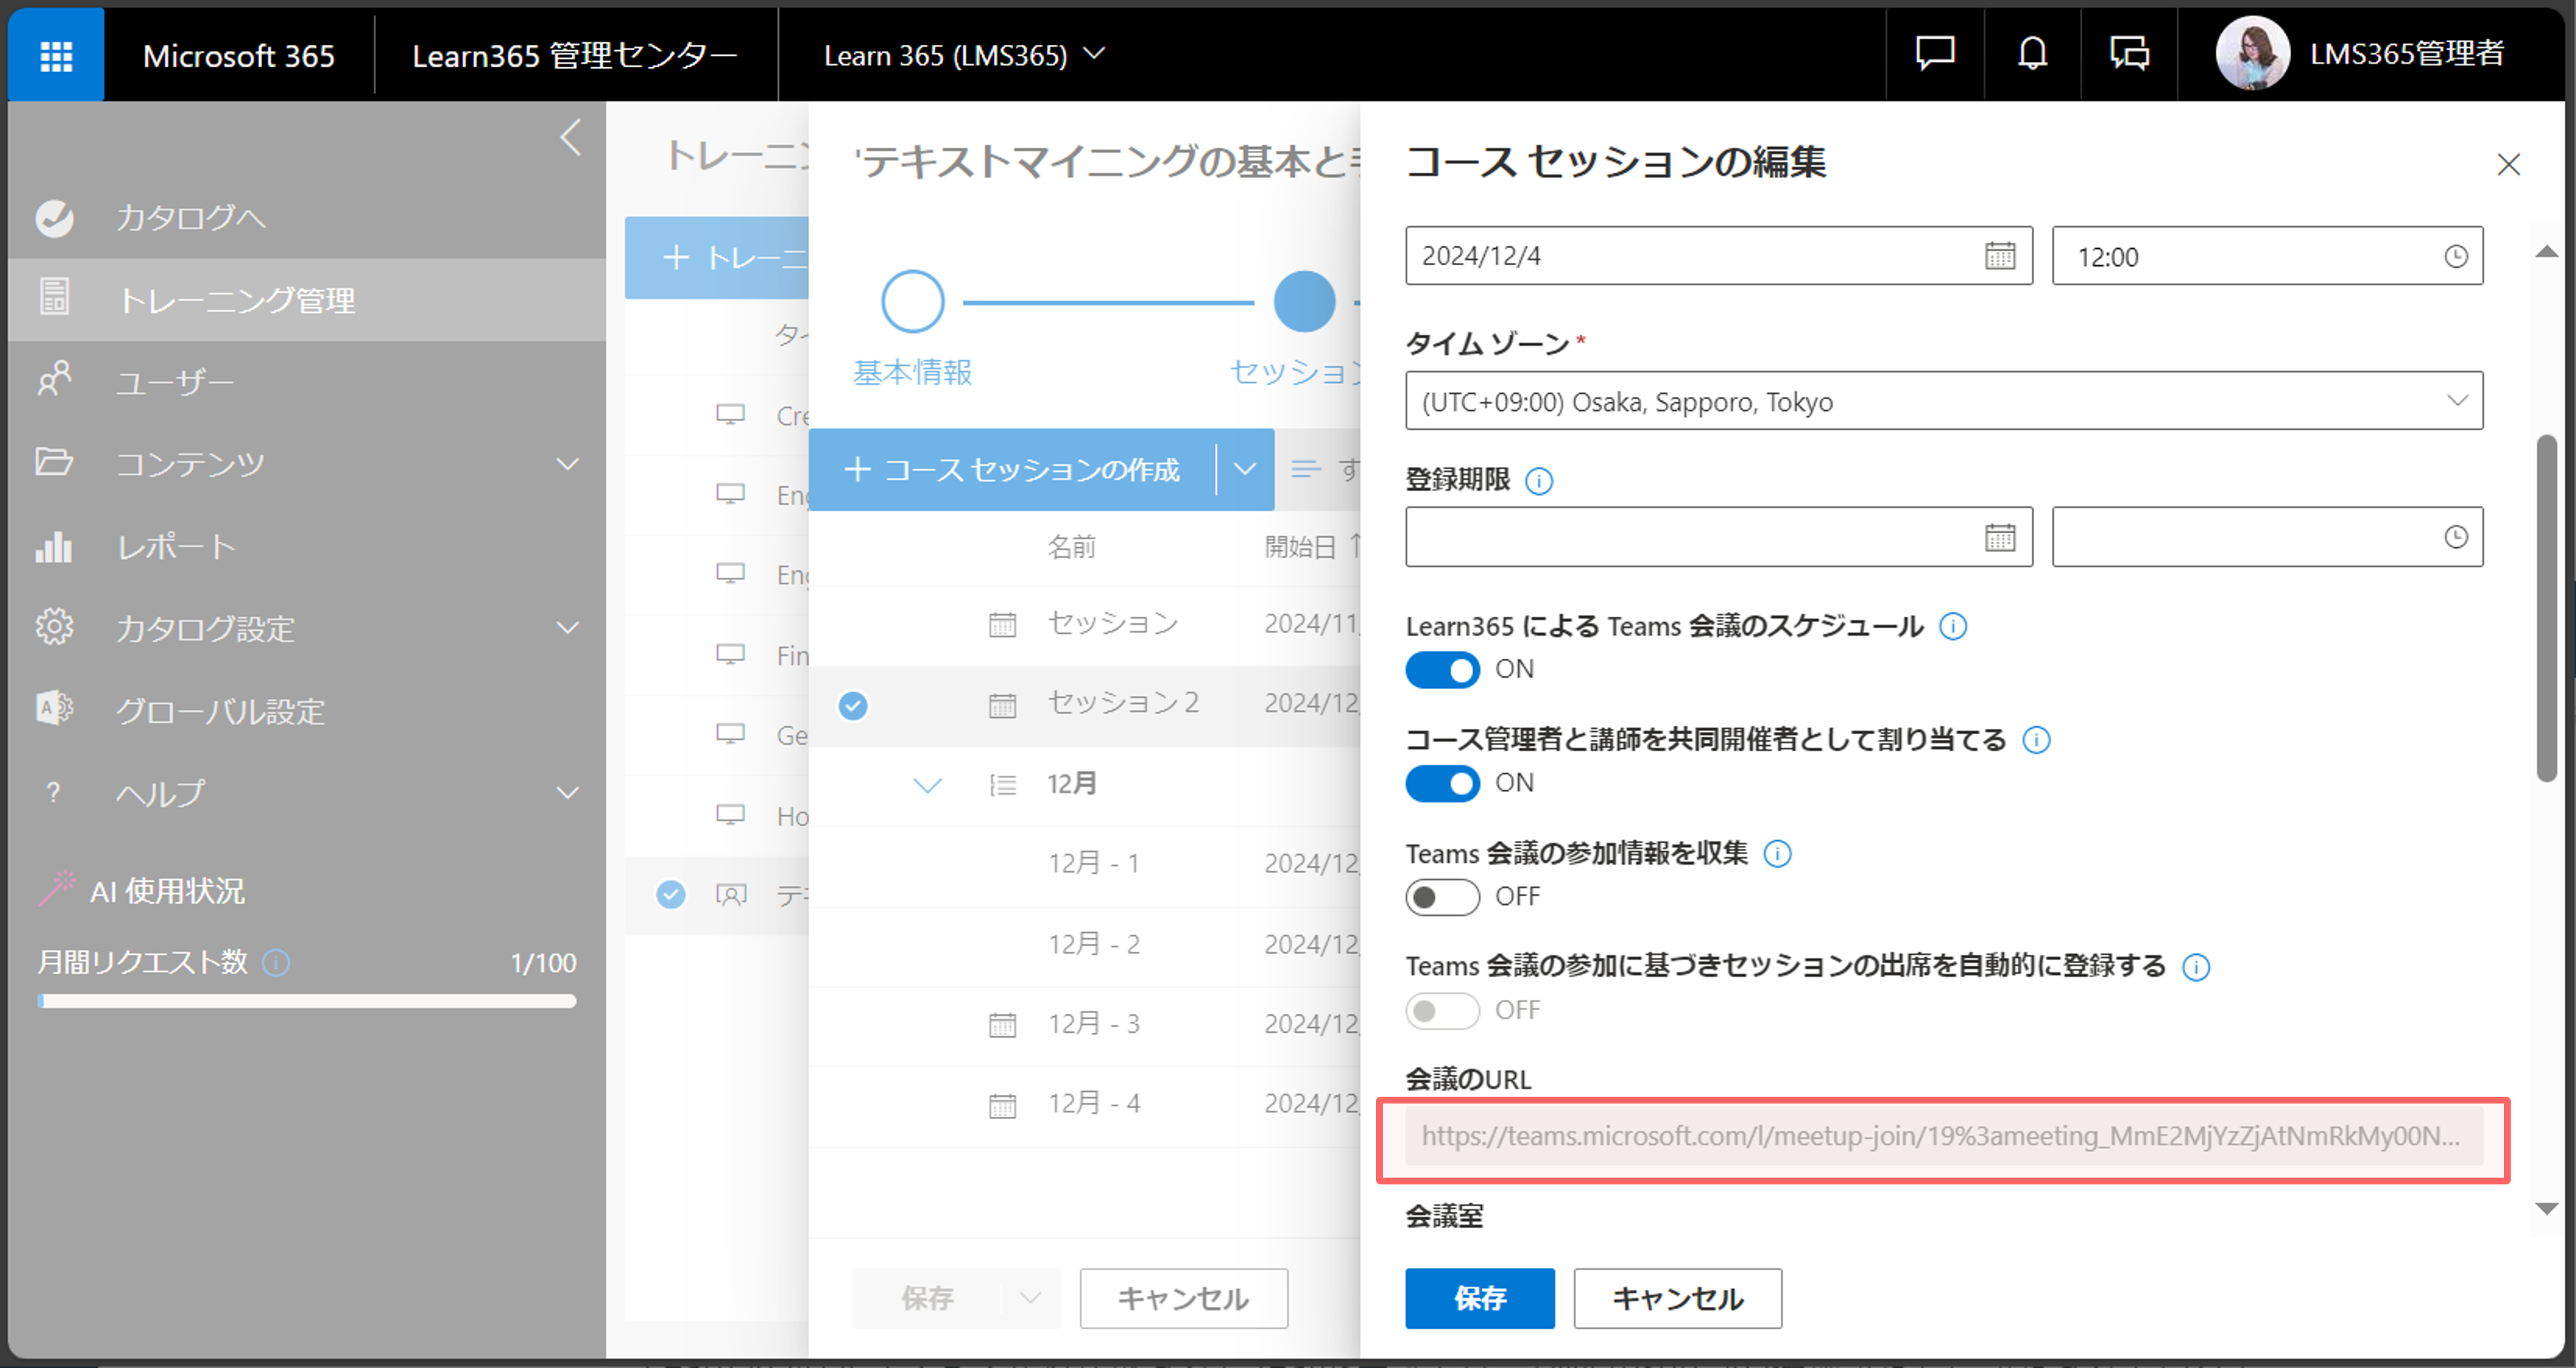
Task: Deselect the セッション 2 row checkmark
Action: click(853, 706)
